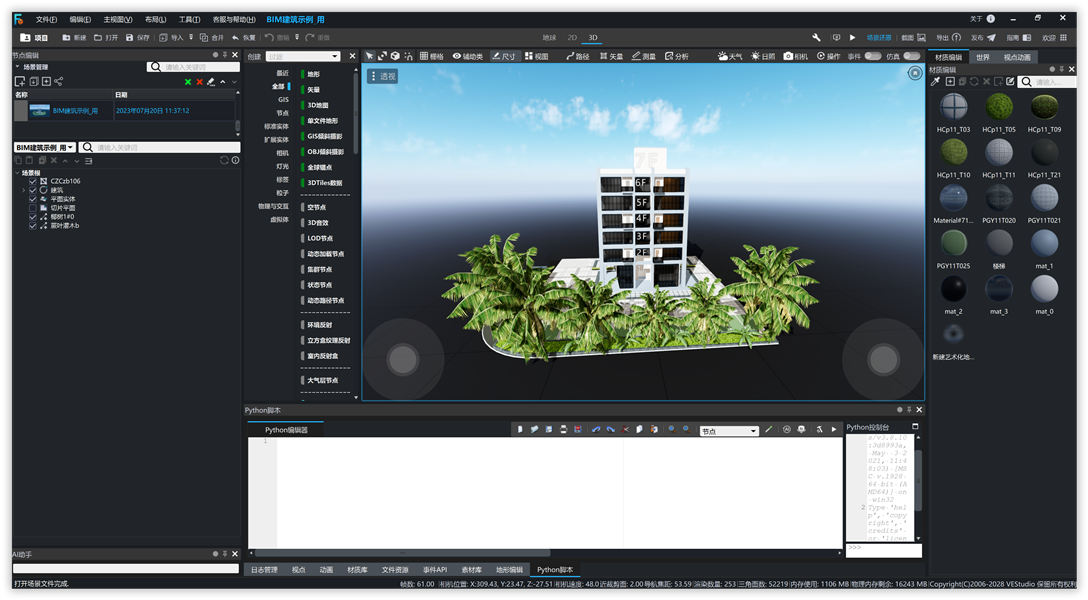Collapse the 场景管理 section

click(17, 67)
